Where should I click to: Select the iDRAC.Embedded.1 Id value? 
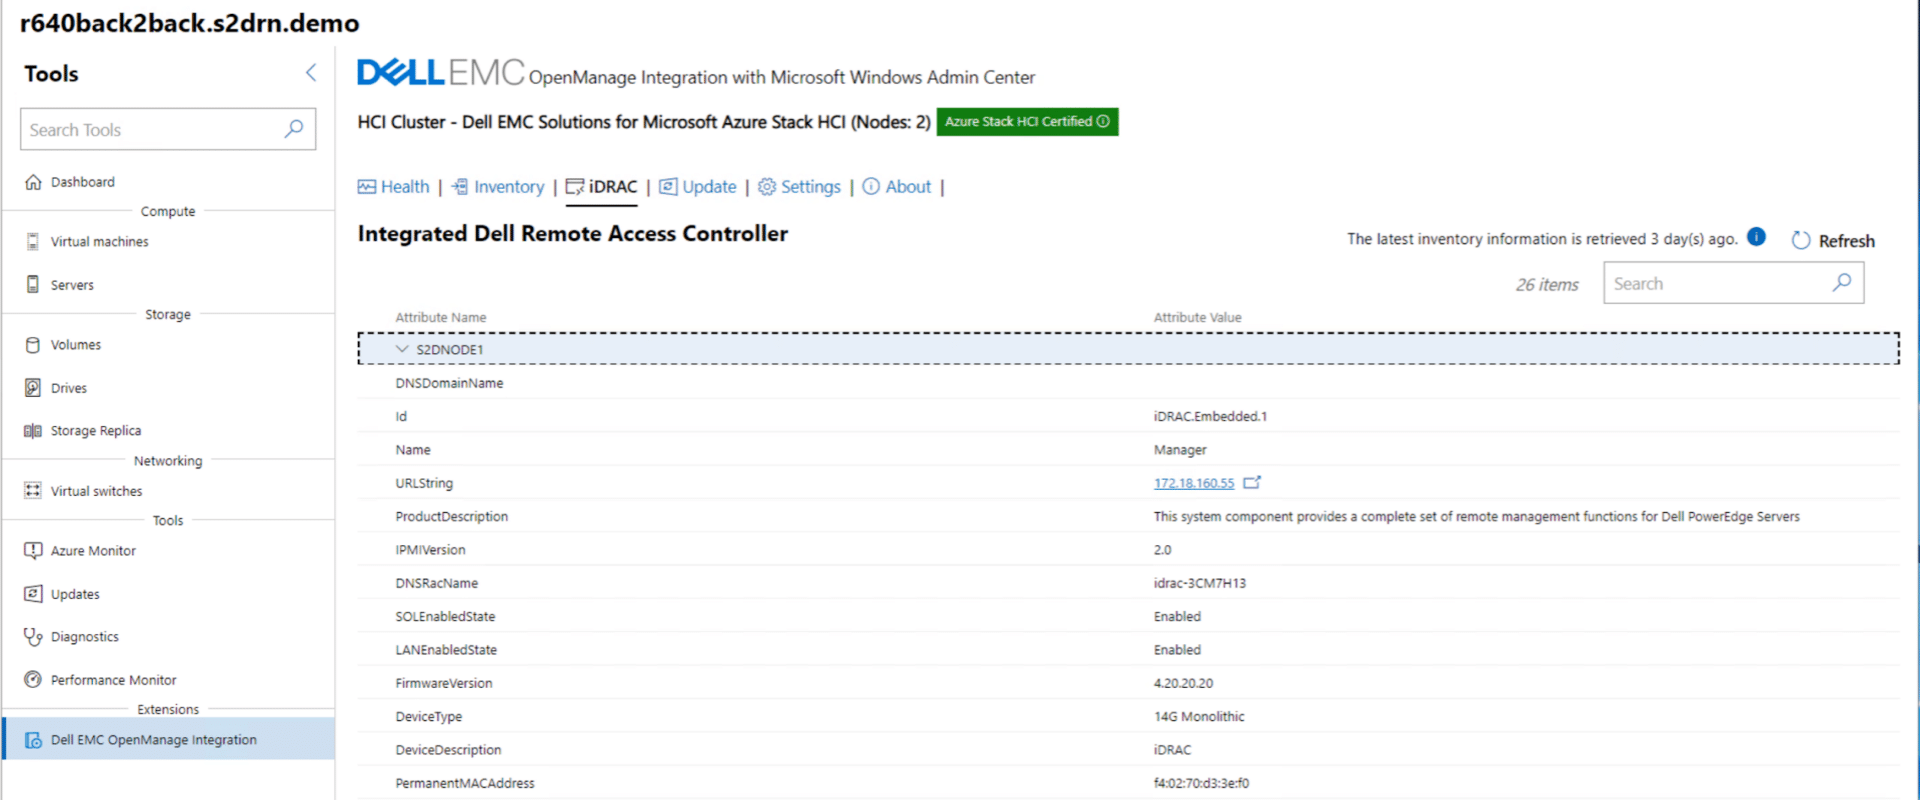(x=1210, y=417)
